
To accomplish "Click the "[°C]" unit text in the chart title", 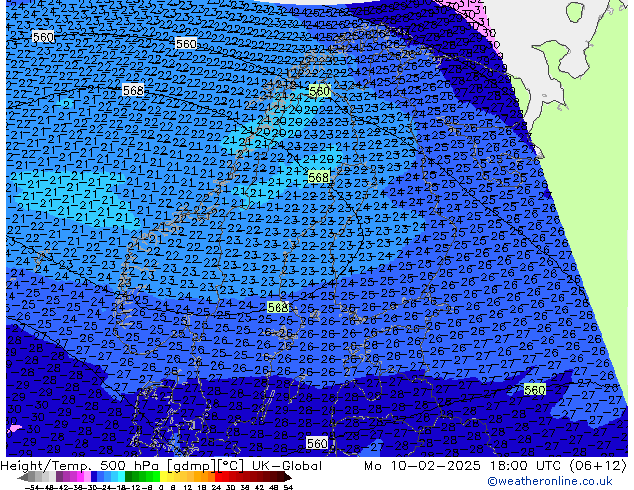I will [x=232, y=466].
